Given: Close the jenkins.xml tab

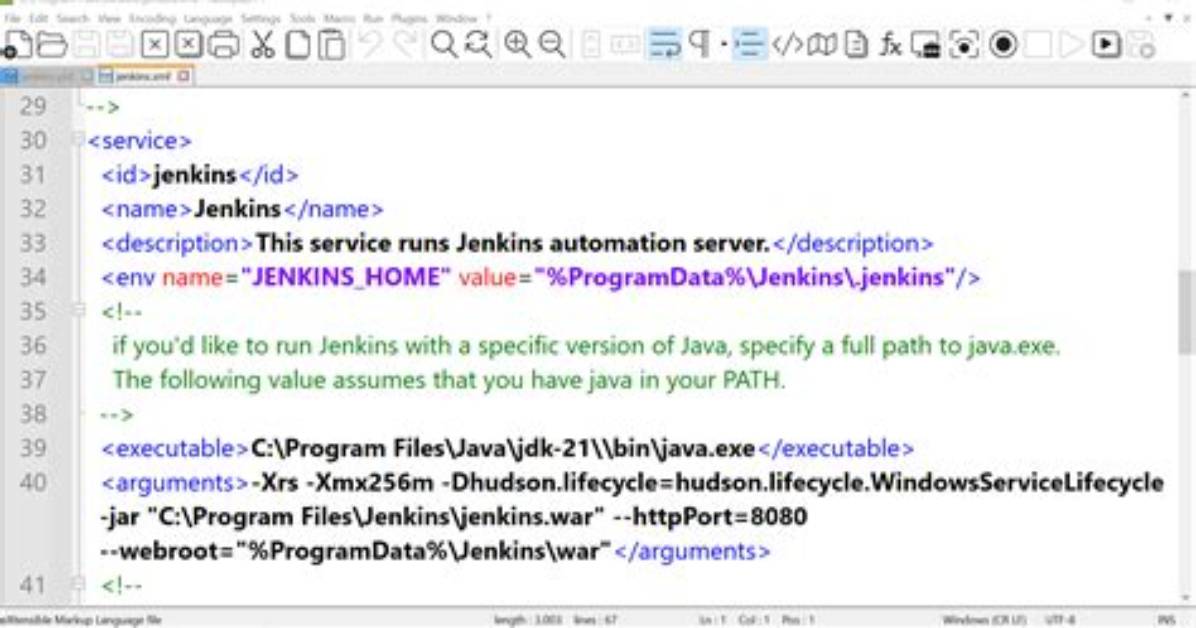Looking at the screenshot, I should pyautogui.click(x=184, y=76).
